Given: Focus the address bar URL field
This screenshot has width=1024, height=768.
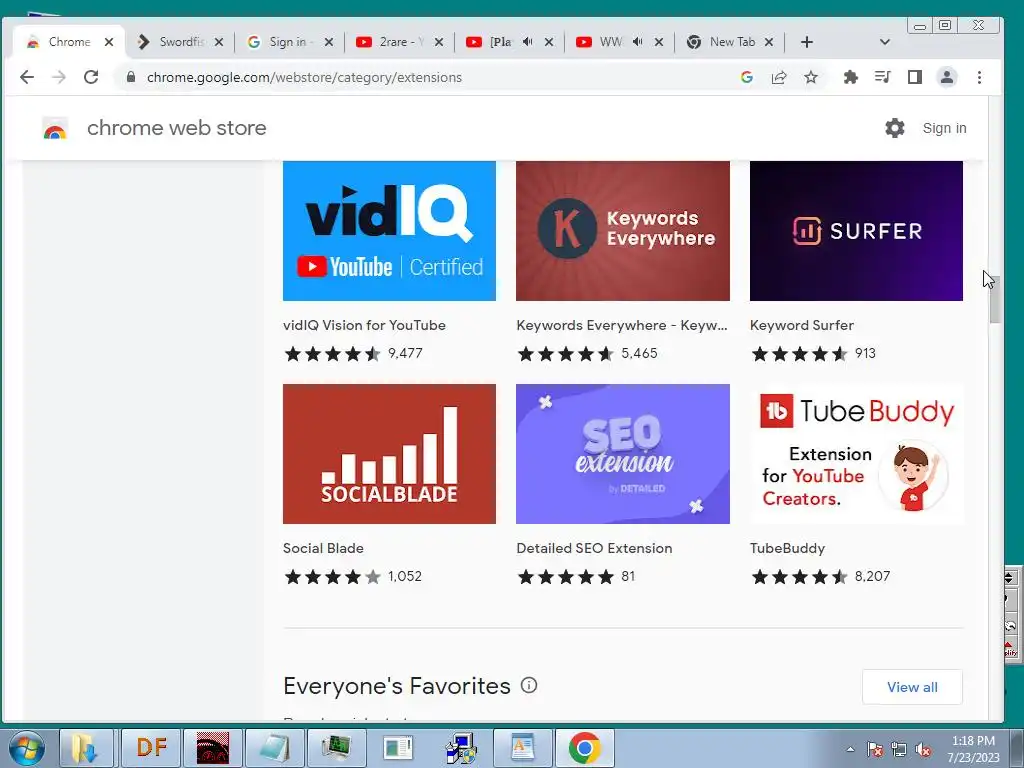Looking at the screenshot, I should (x=431, y=77).
